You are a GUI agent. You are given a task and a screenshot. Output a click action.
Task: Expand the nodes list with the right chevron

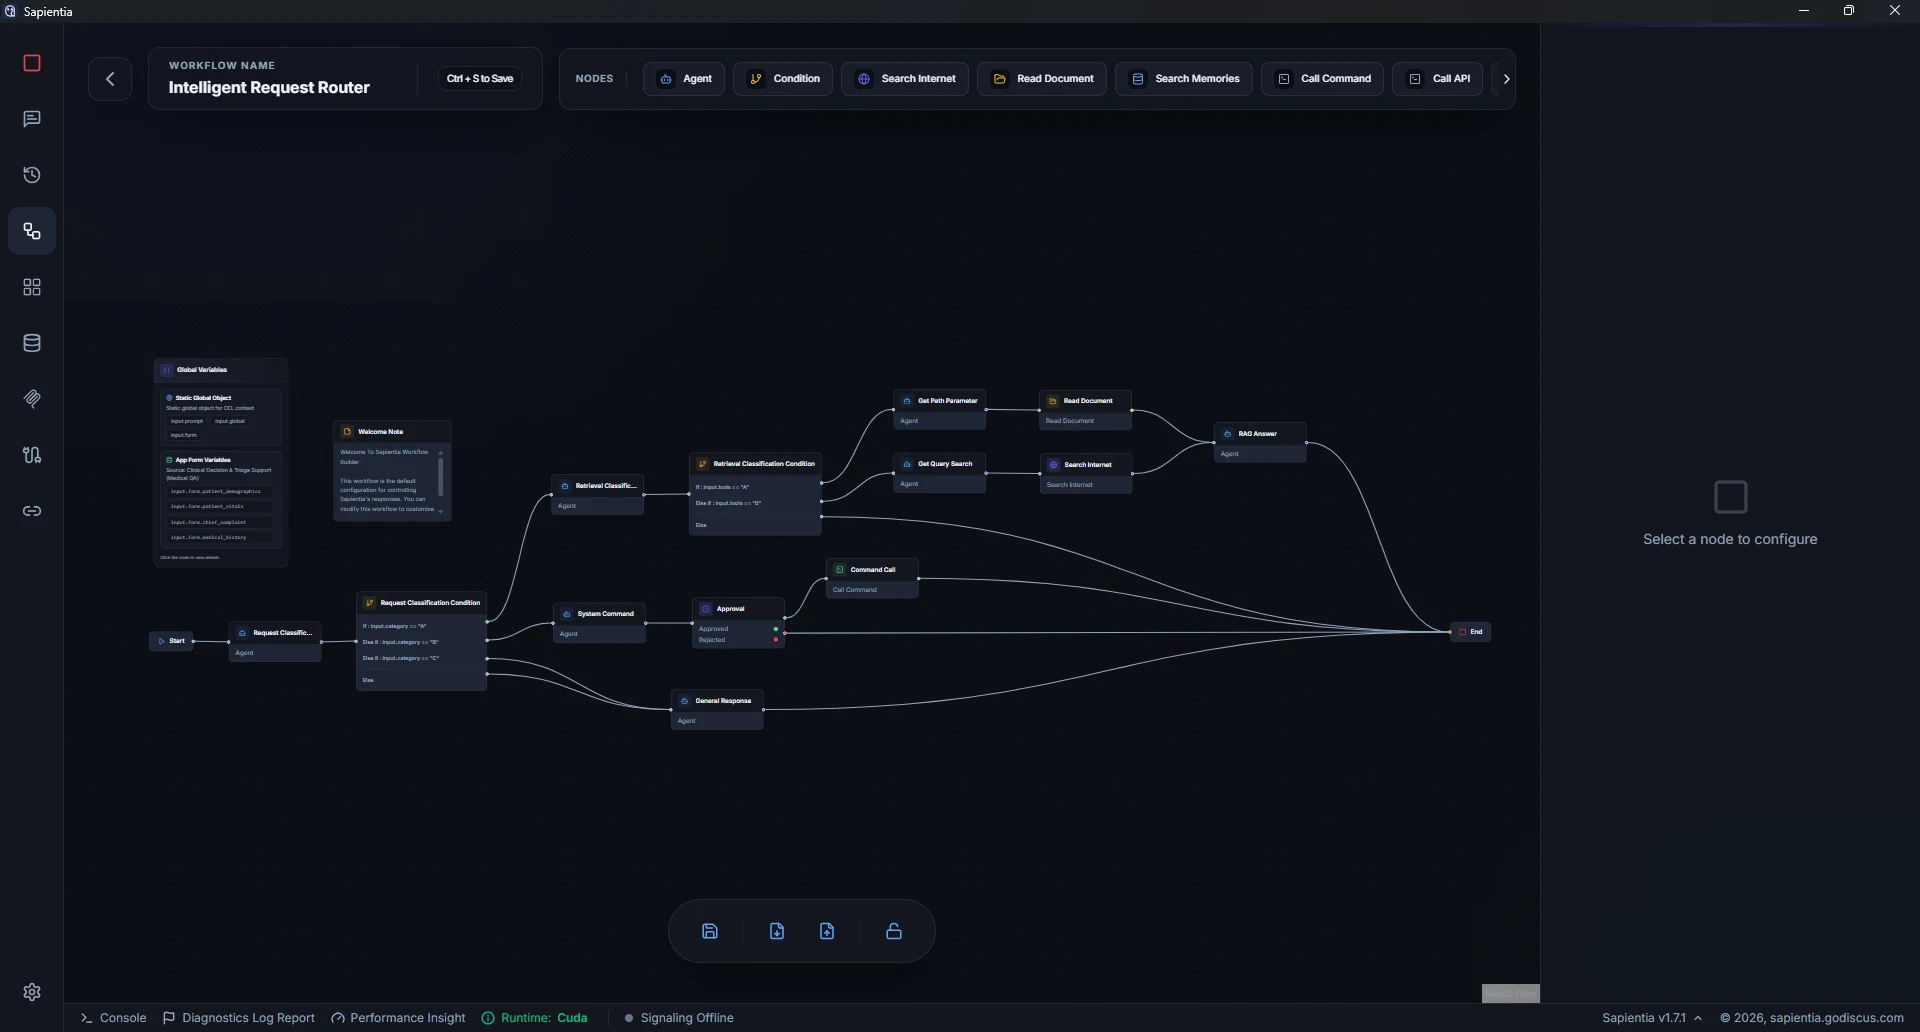(1505, 78)
